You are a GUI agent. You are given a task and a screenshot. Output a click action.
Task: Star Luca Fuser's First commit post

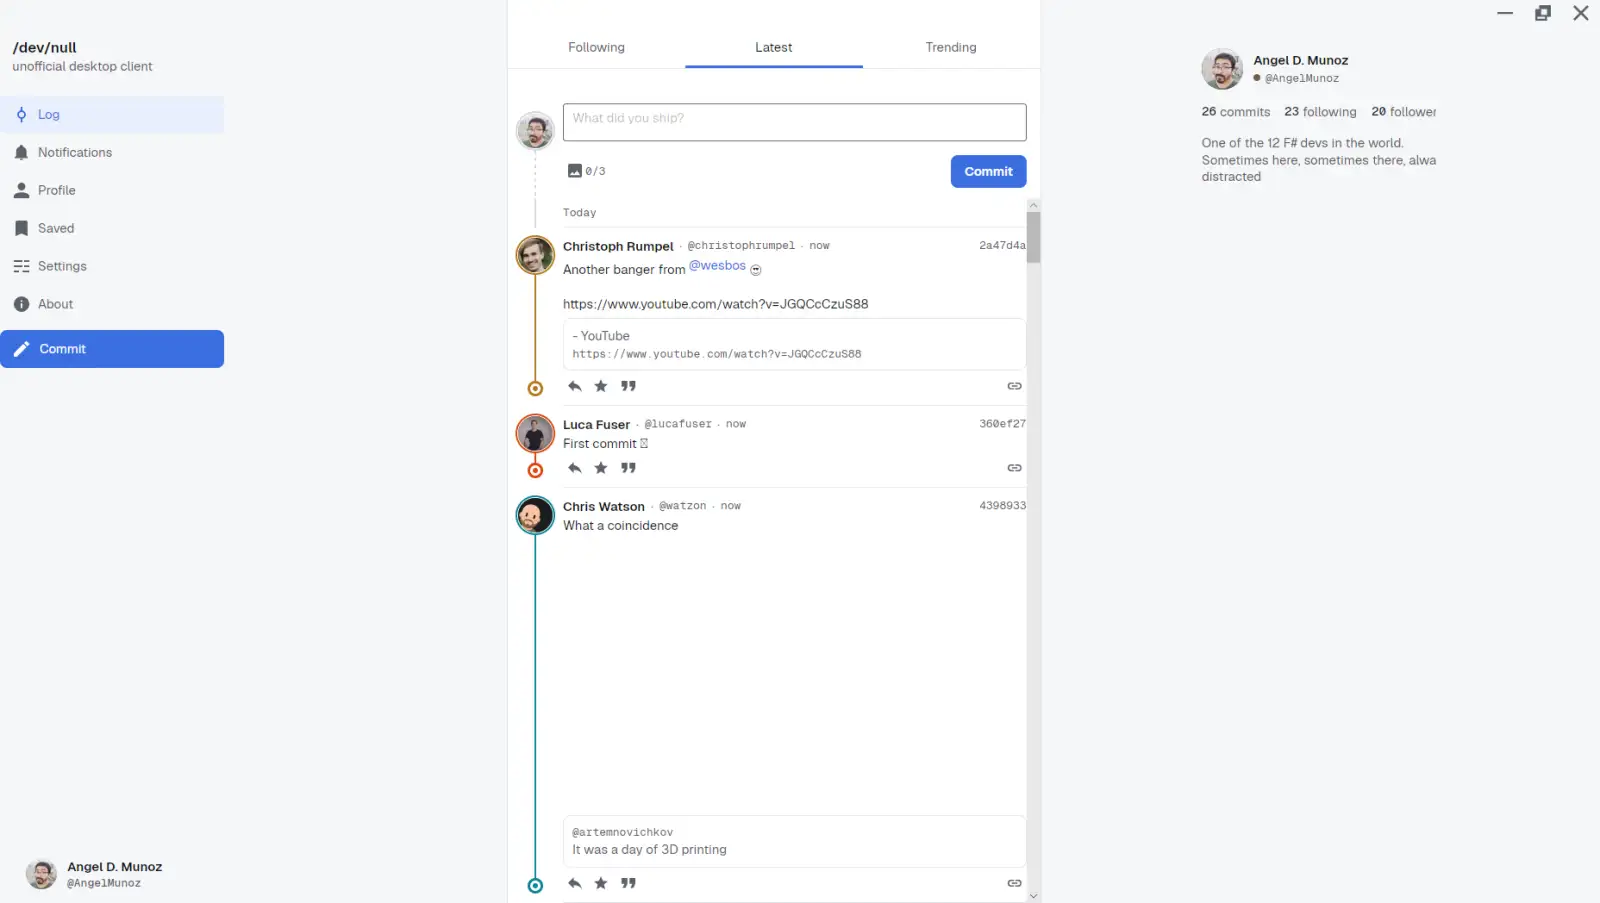tap(601, 468)
